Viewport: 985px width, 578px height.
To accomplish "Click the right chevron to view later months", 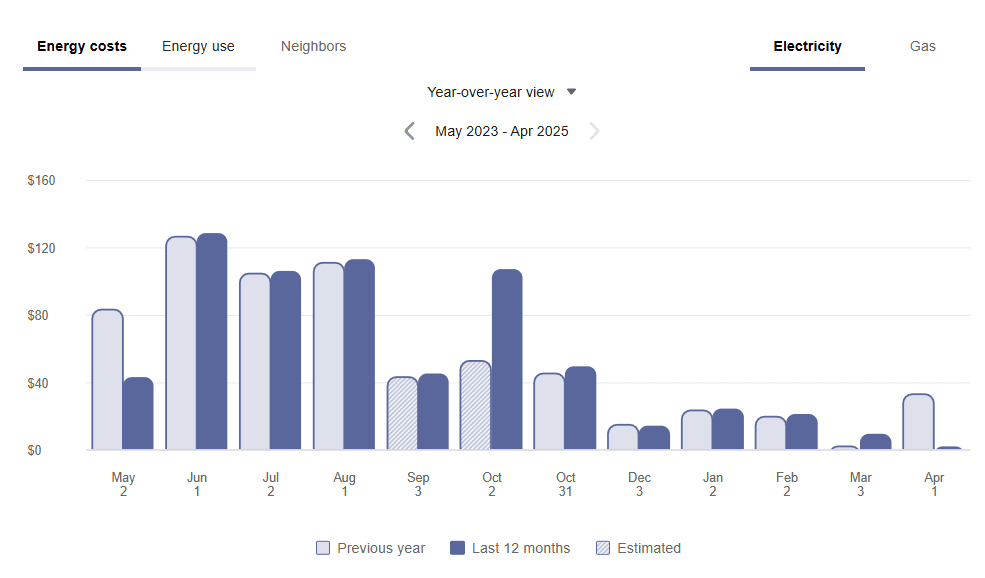I will click(x=594, y=130).
